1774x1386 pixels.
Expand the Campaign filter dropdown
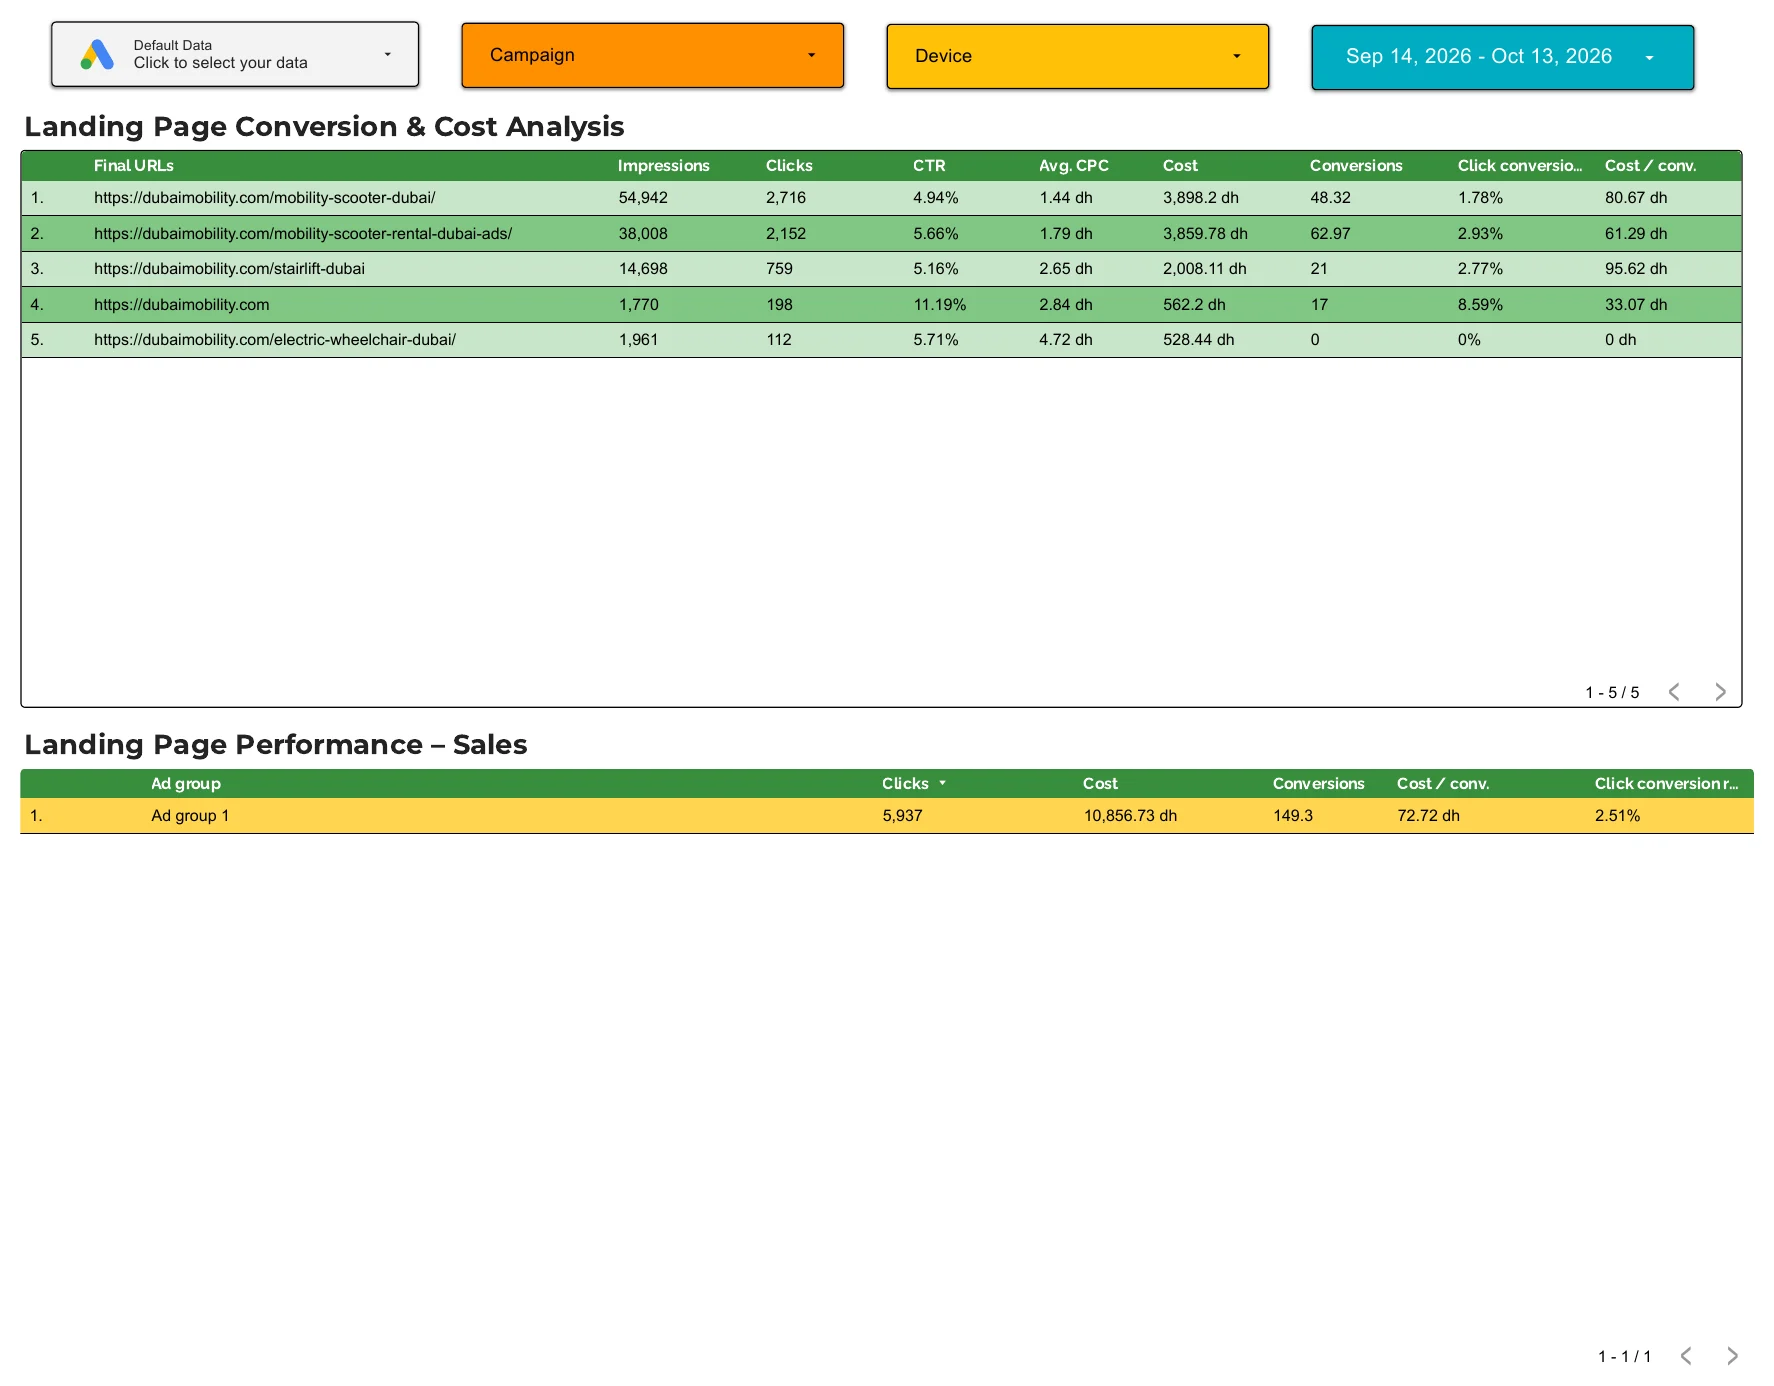click(x=652, y=56)
